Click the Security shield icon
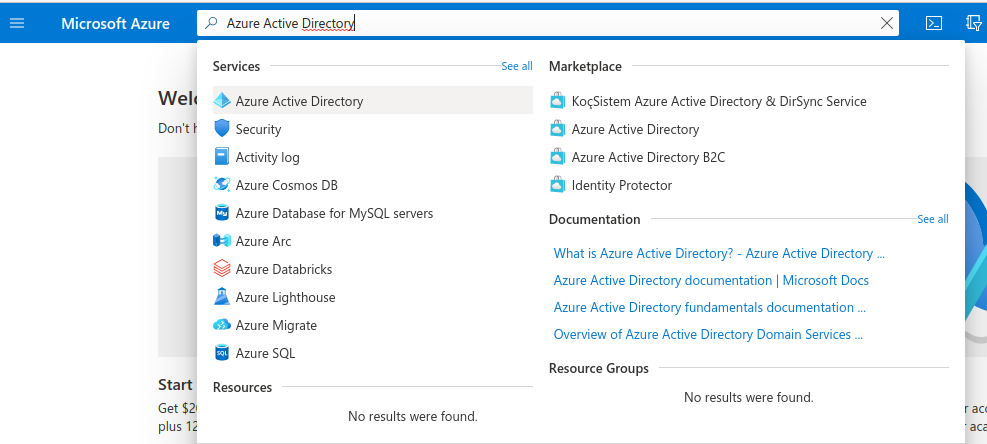 222,129
